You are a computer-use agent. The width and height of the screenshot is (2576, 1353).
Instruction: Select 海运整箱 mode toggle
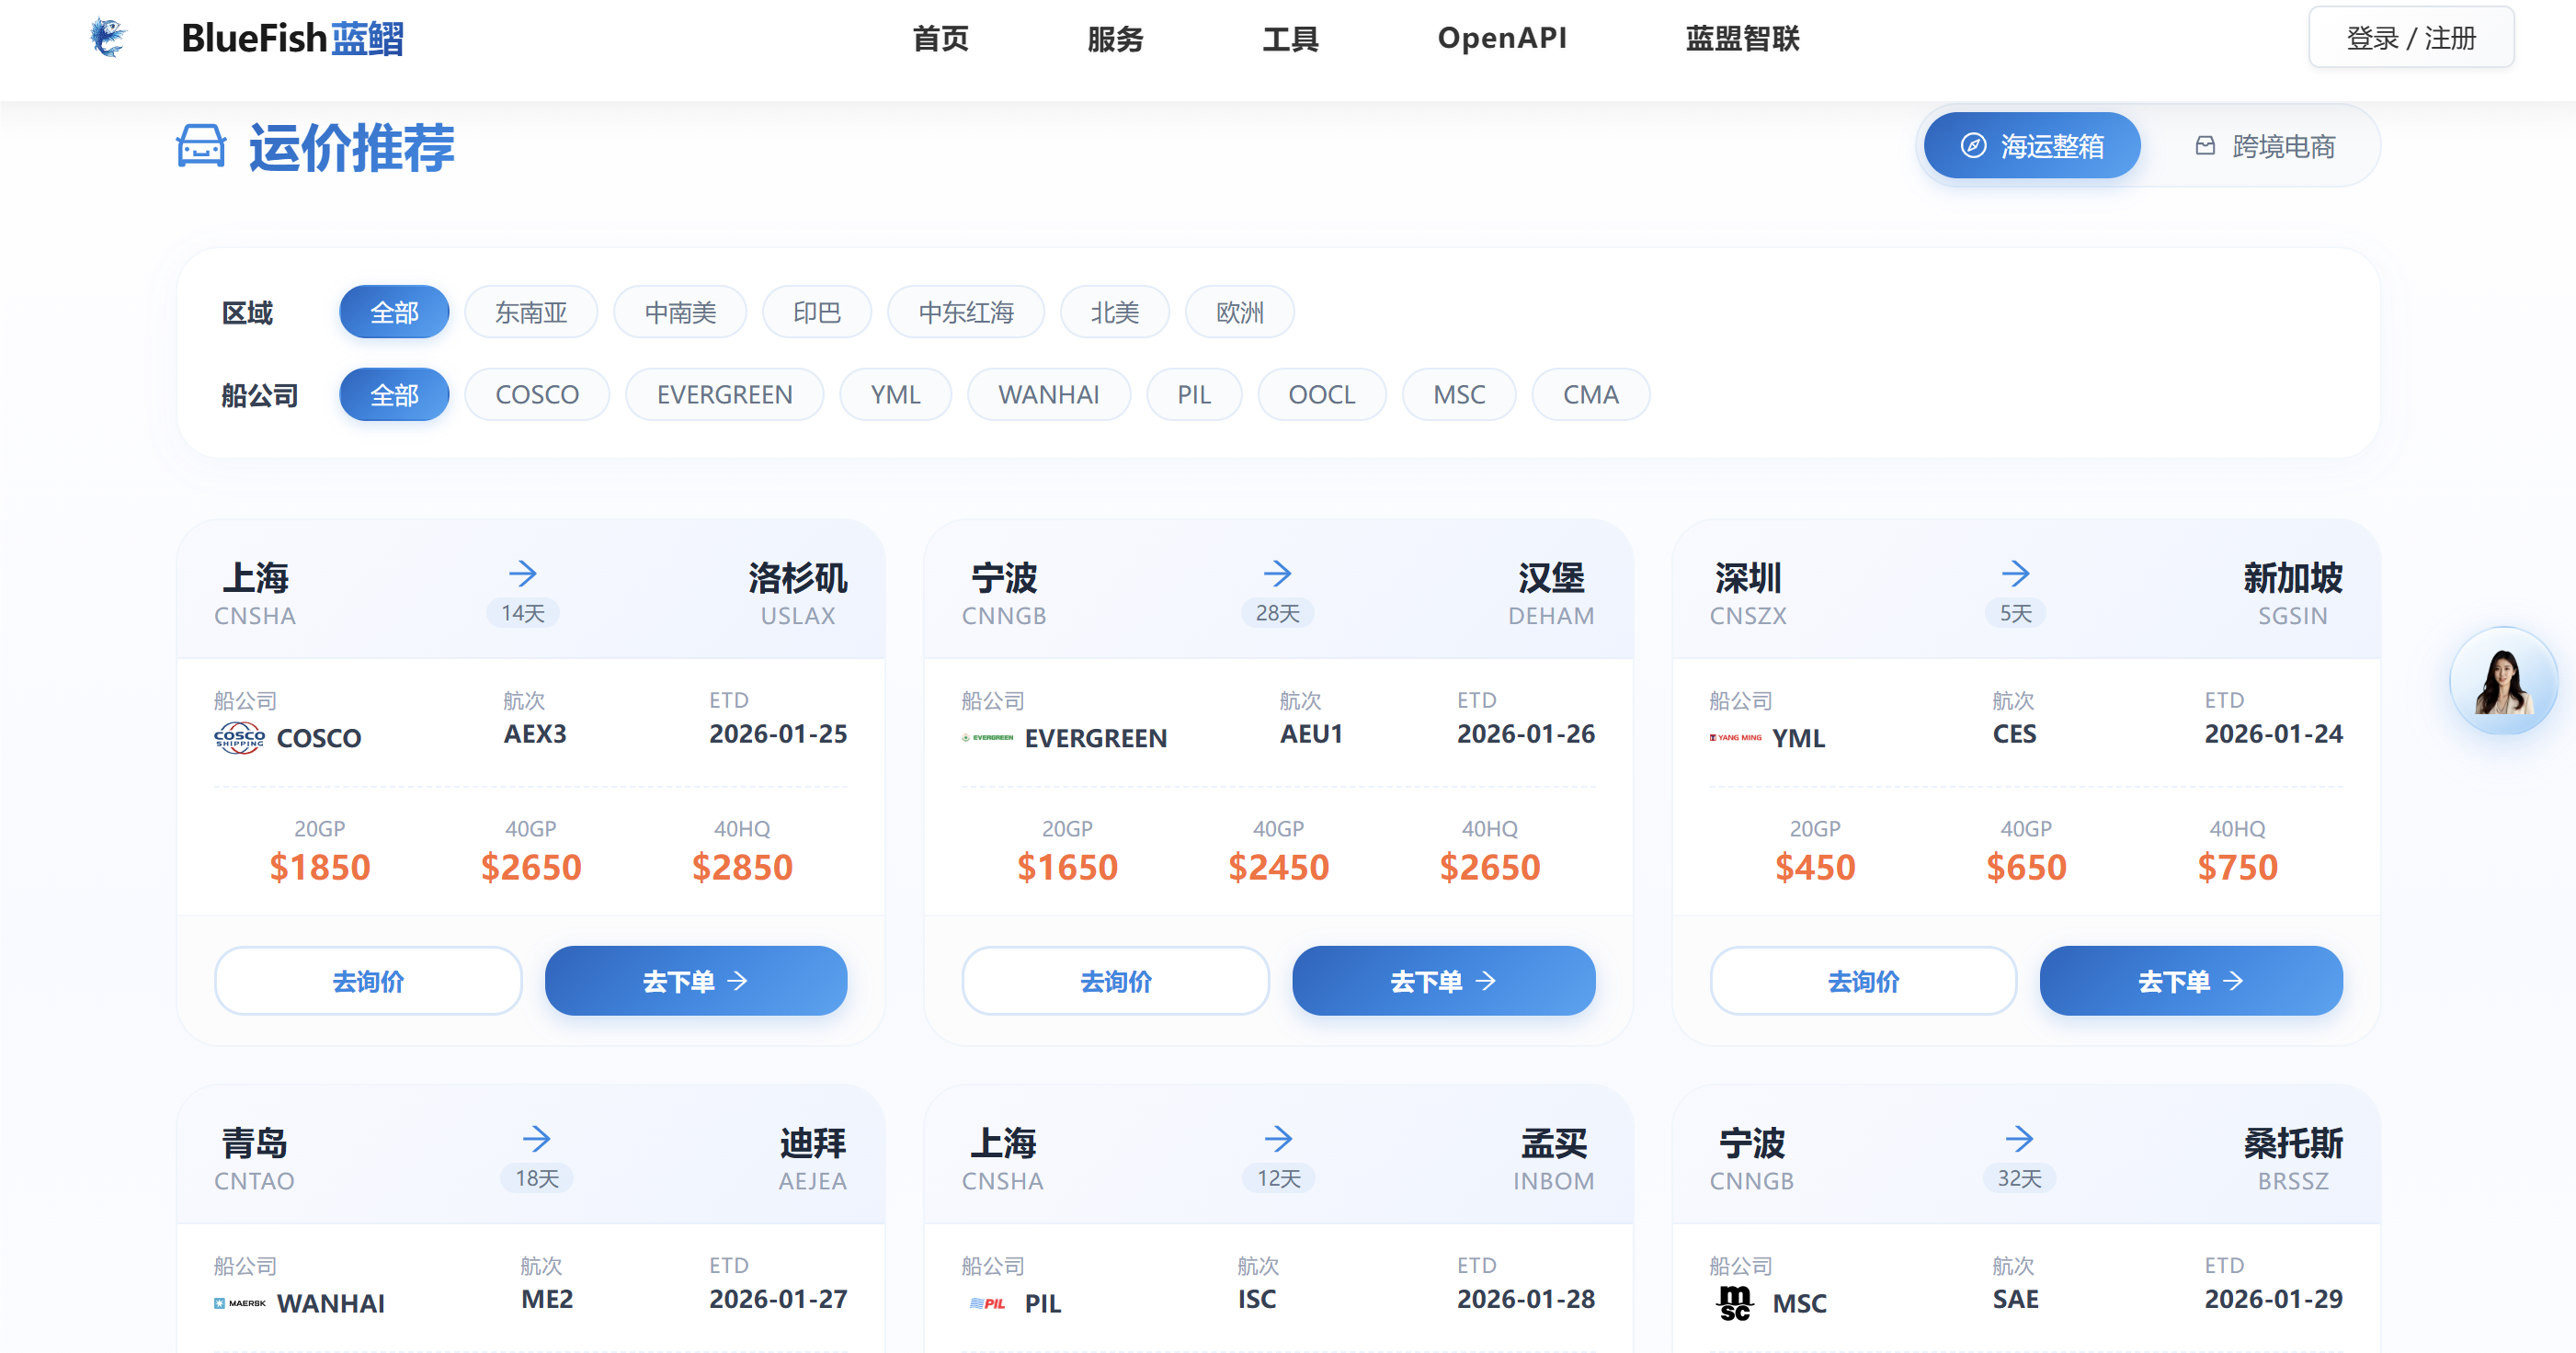click(2031, 146)
